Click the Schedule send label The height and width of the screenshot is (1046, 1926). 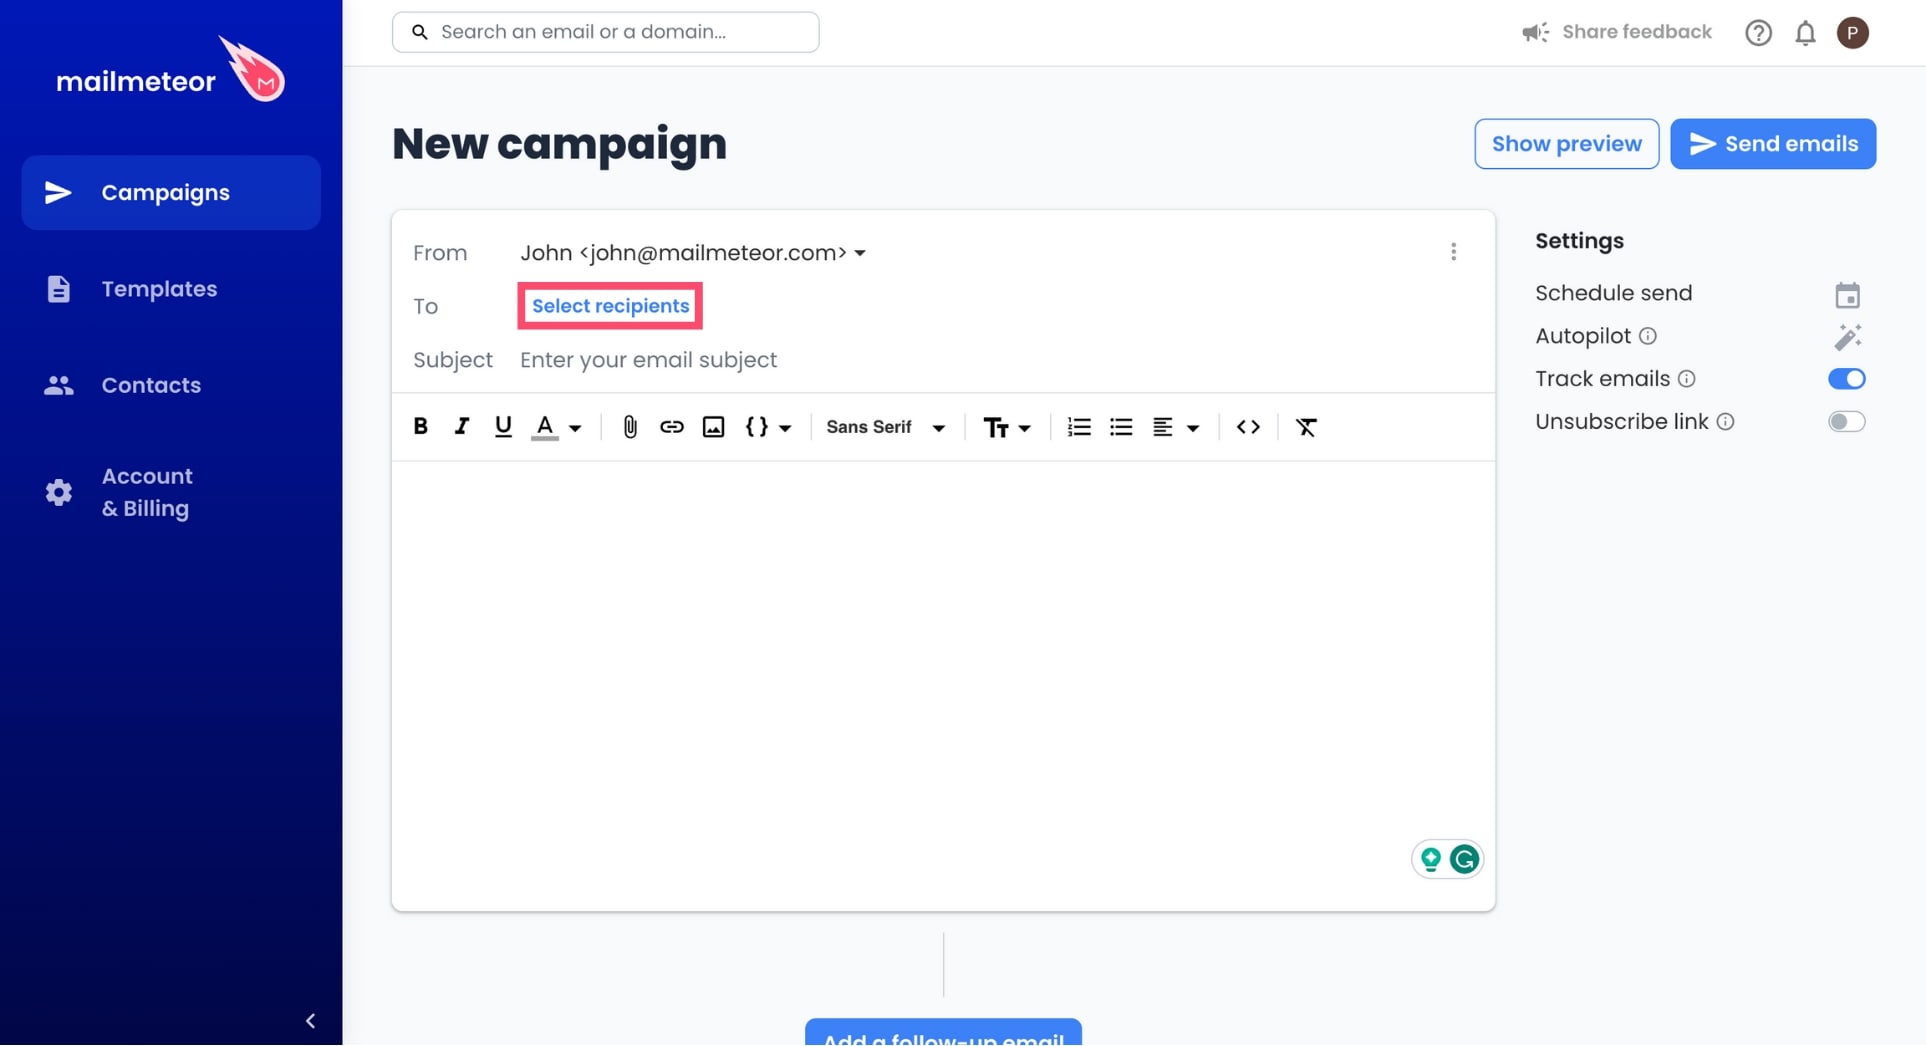coord(1613,293)
